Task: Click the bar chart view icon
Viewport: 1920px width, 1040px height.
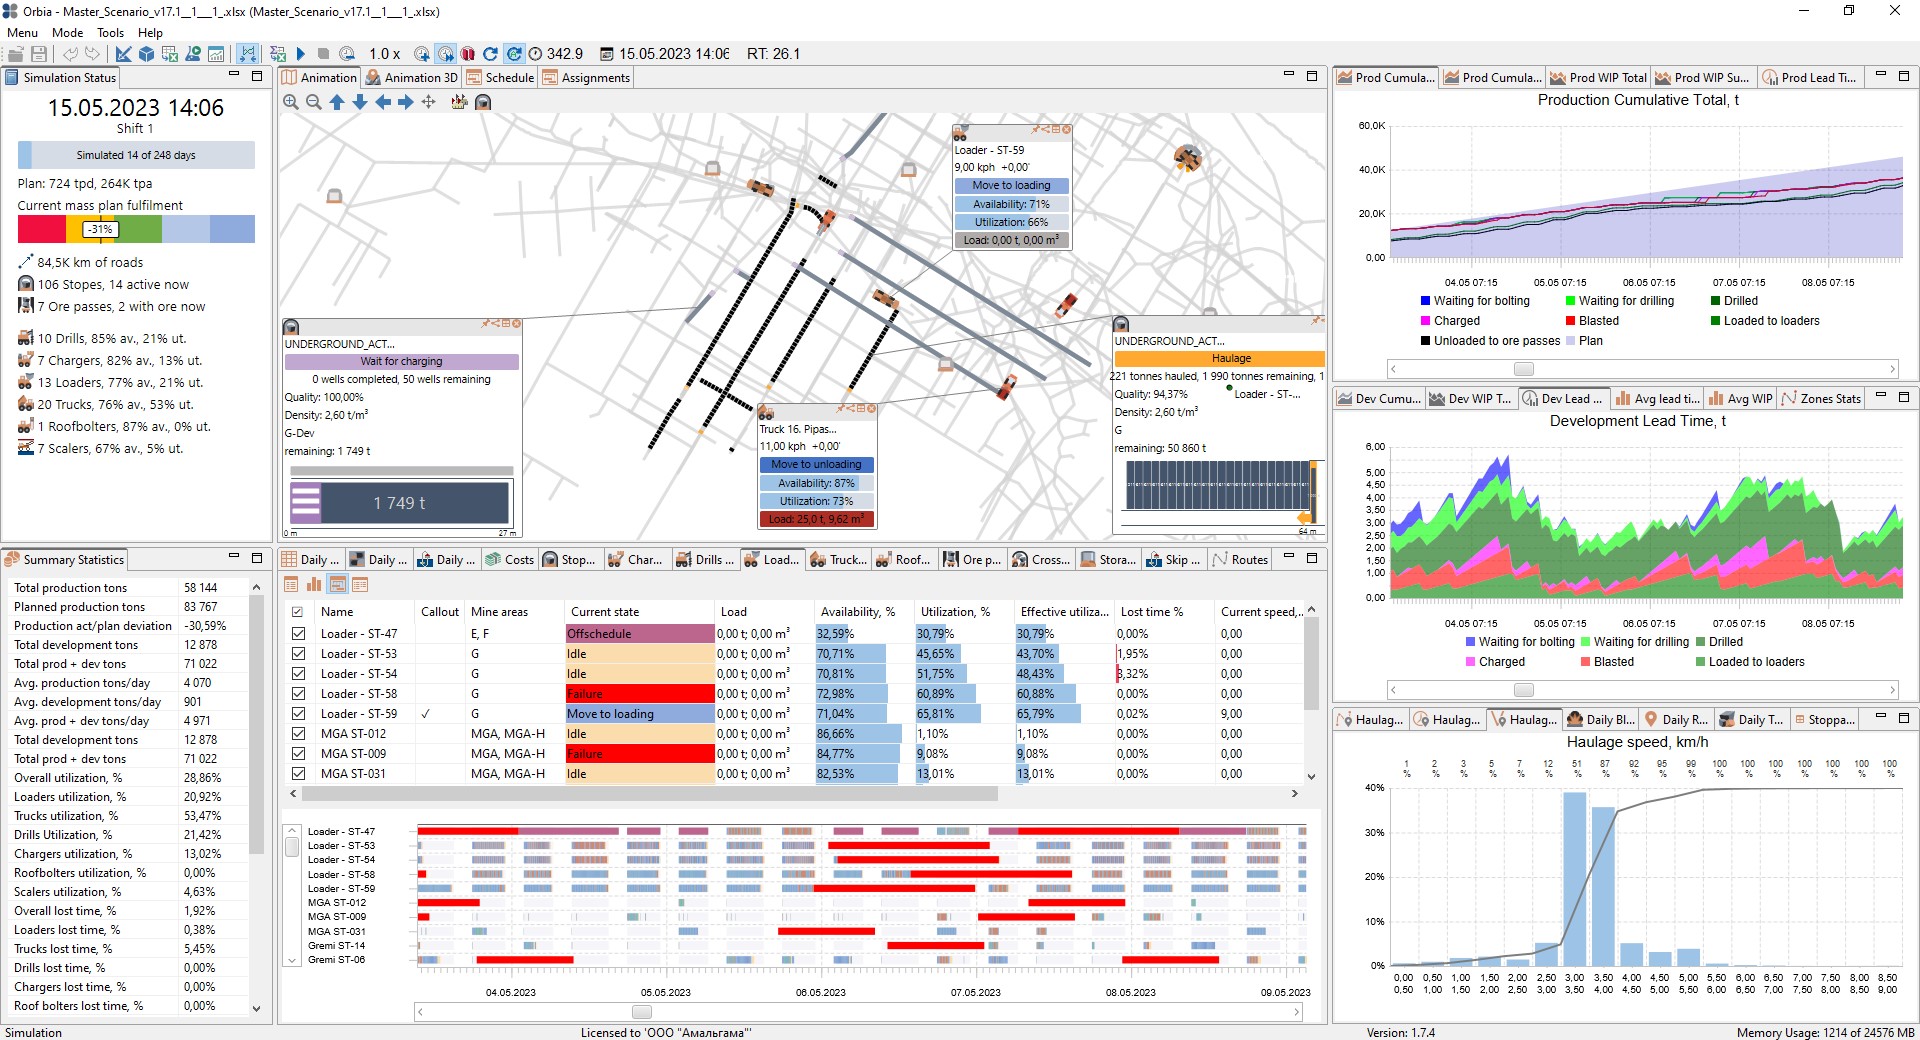Action: (314, 585)
